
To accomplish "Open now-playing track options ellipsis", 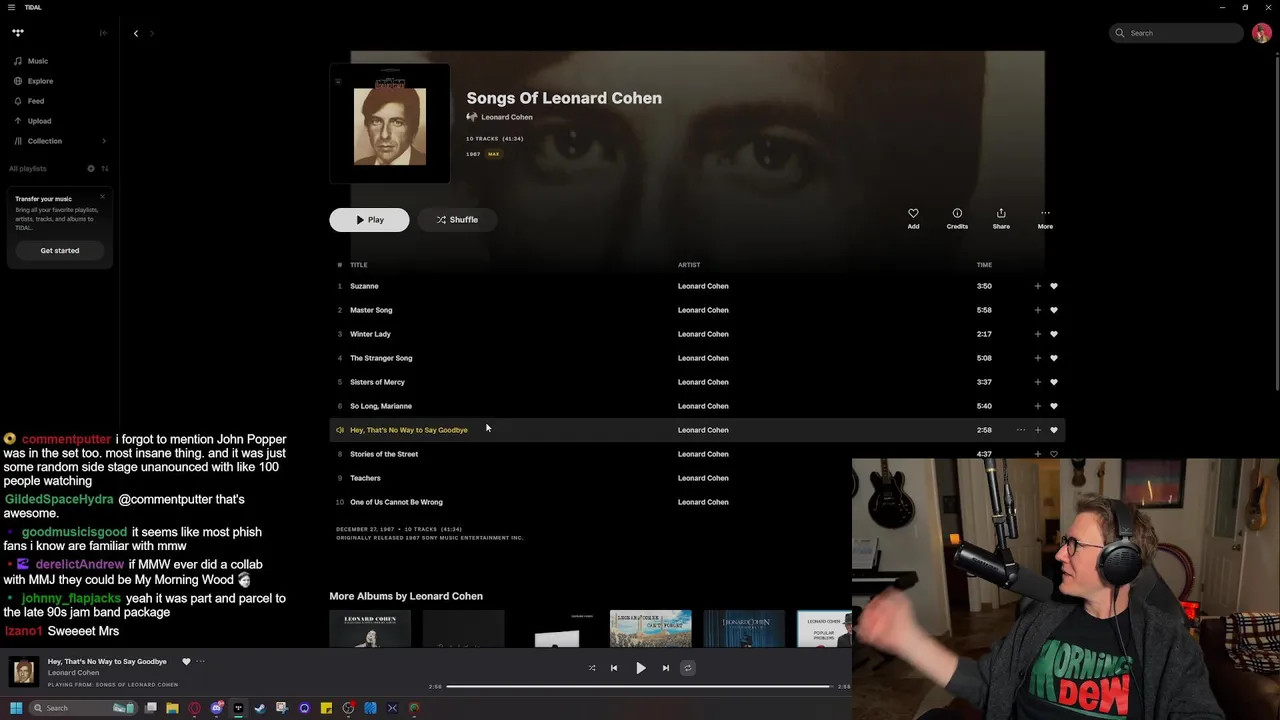I will click(200, 661).
